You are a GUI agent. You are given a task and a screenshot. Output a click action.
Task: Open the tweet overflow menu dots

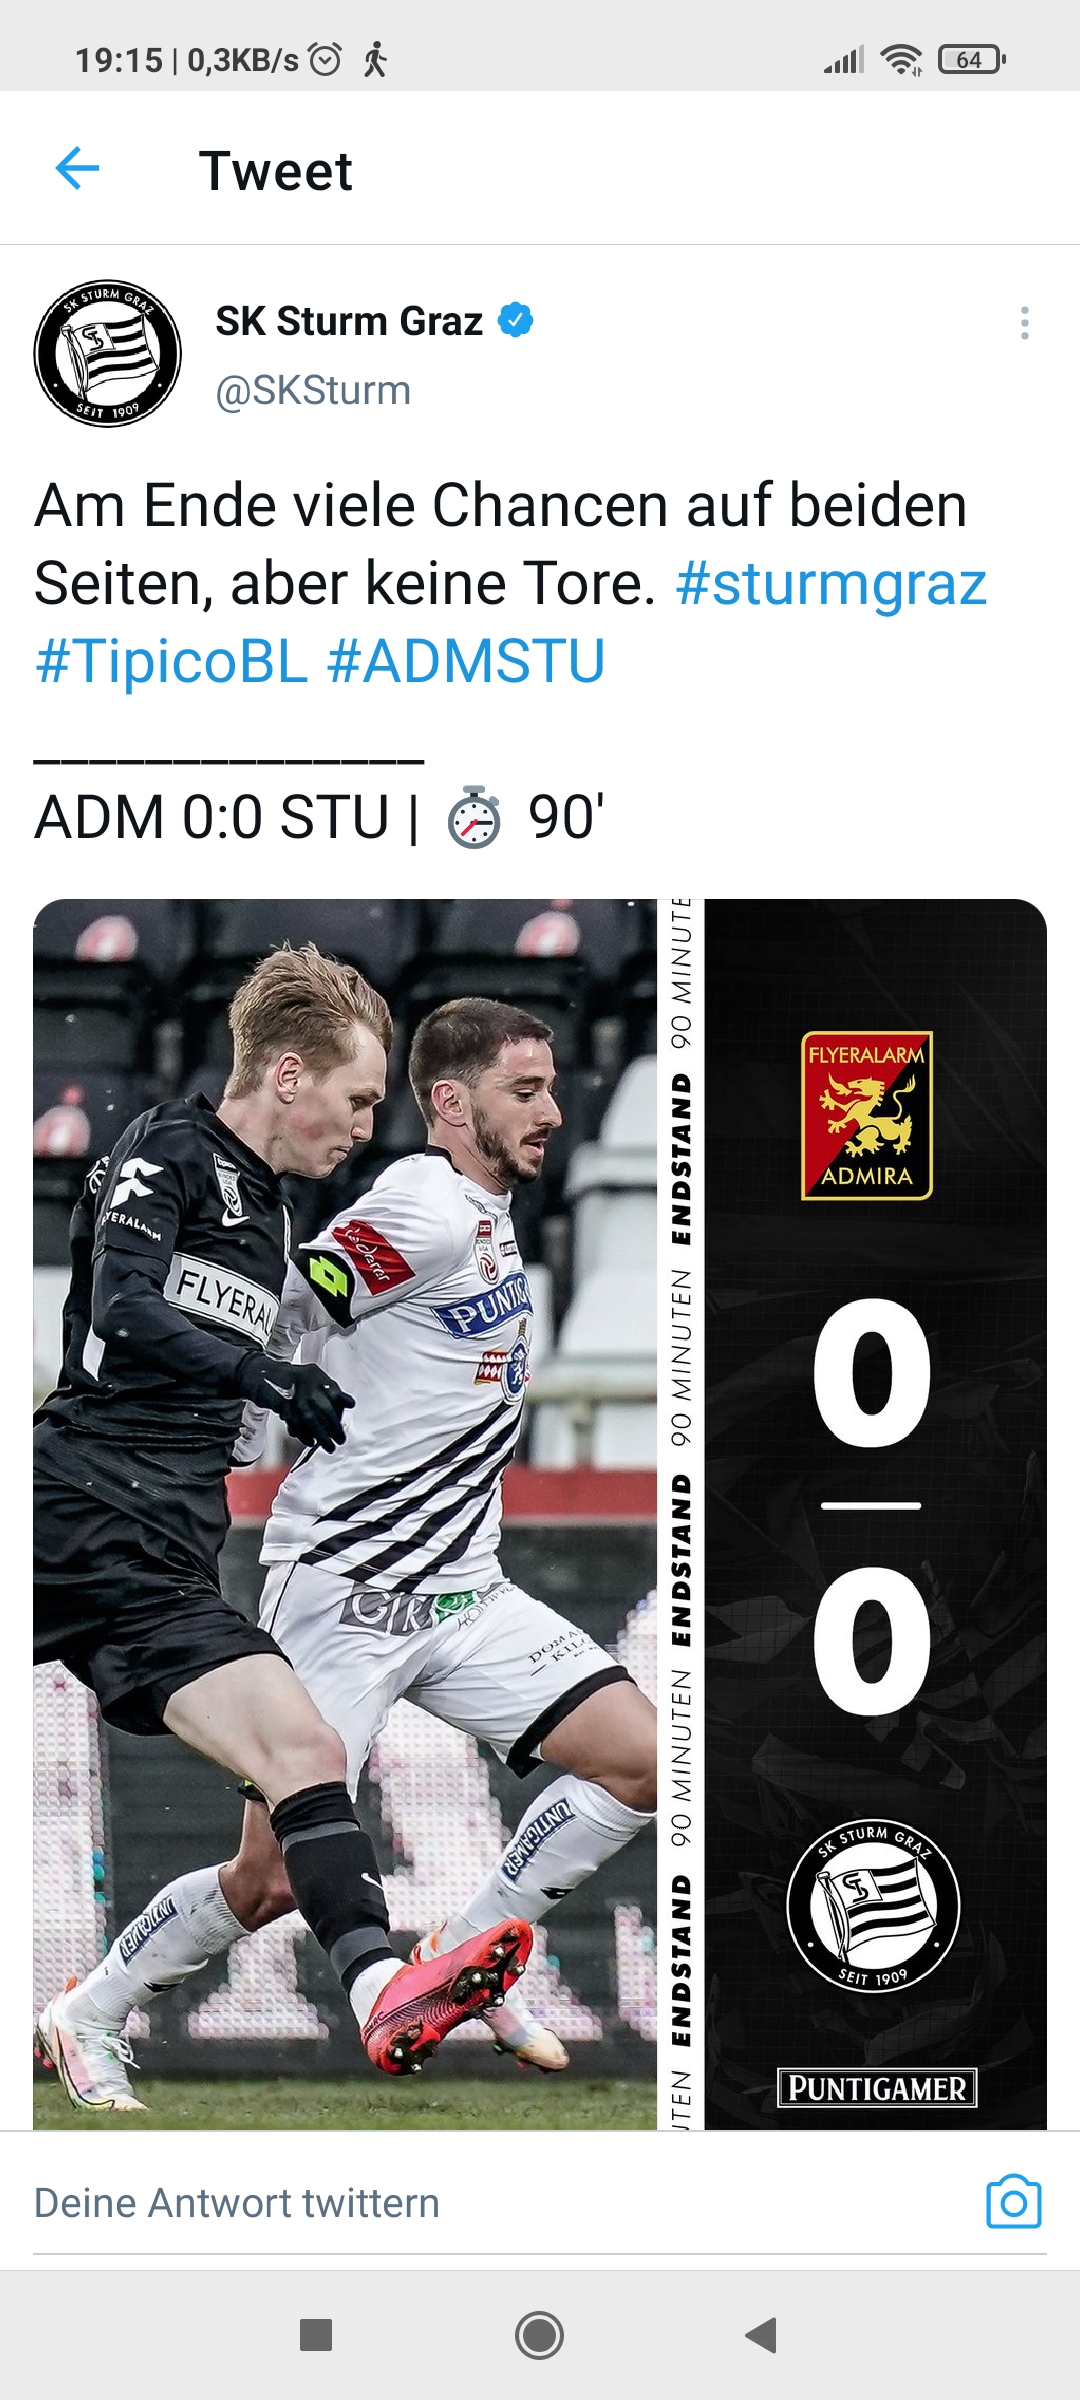[1024, 323]
